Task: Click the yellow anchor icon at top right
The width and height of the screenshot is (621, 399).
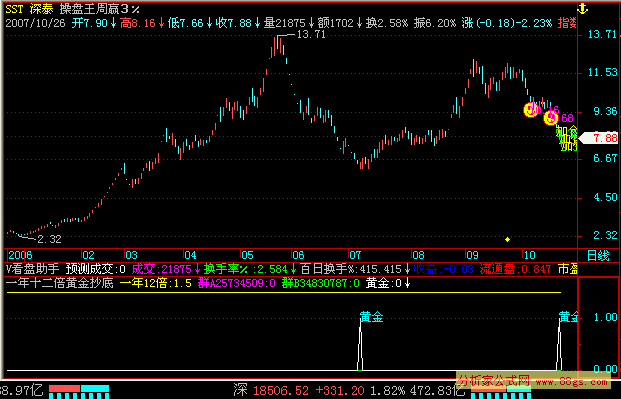Action: 582,8
